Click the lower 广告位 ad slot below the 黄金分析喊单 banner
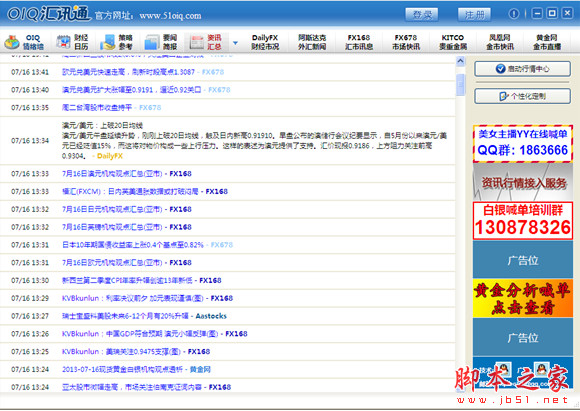Viewport: 580px width, 411px height. [x=522, y=337]
